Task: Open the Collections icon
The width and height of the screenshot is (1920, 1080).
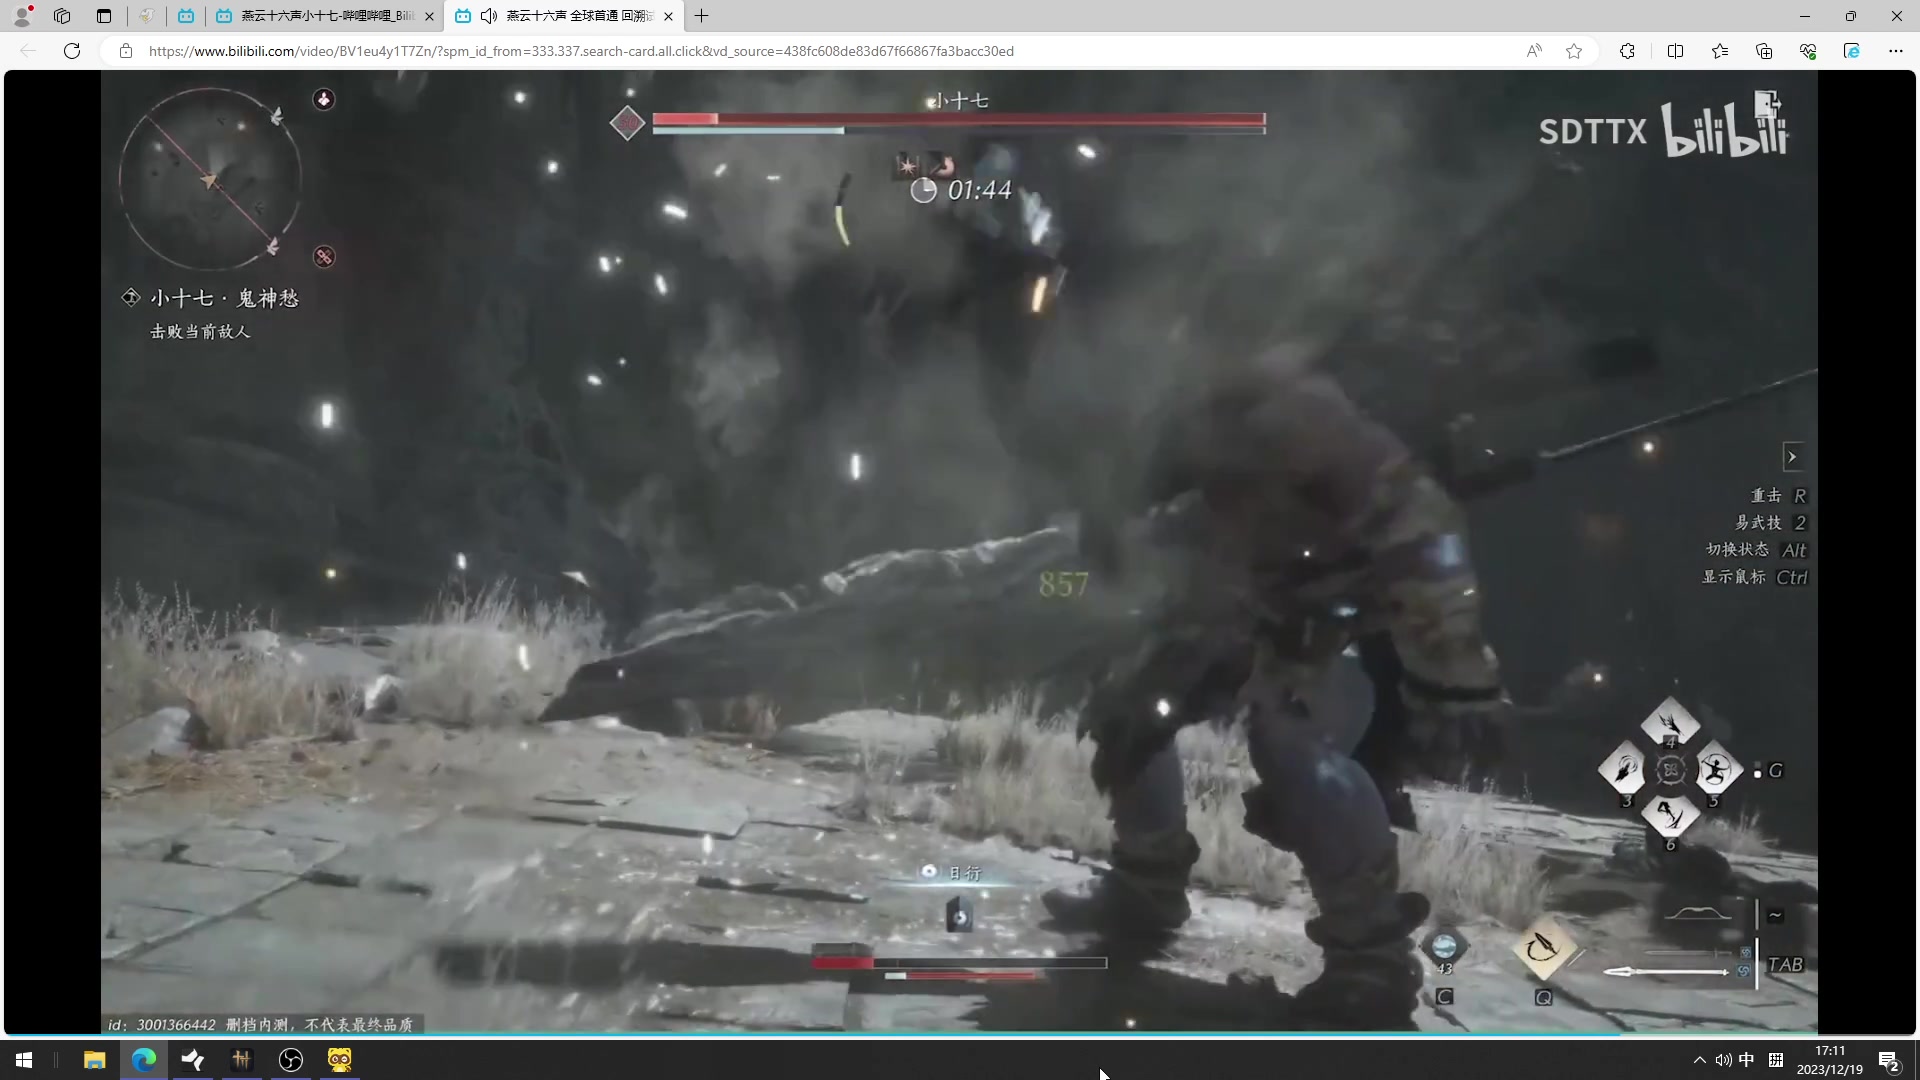Action: click(x=1764, y=51)
